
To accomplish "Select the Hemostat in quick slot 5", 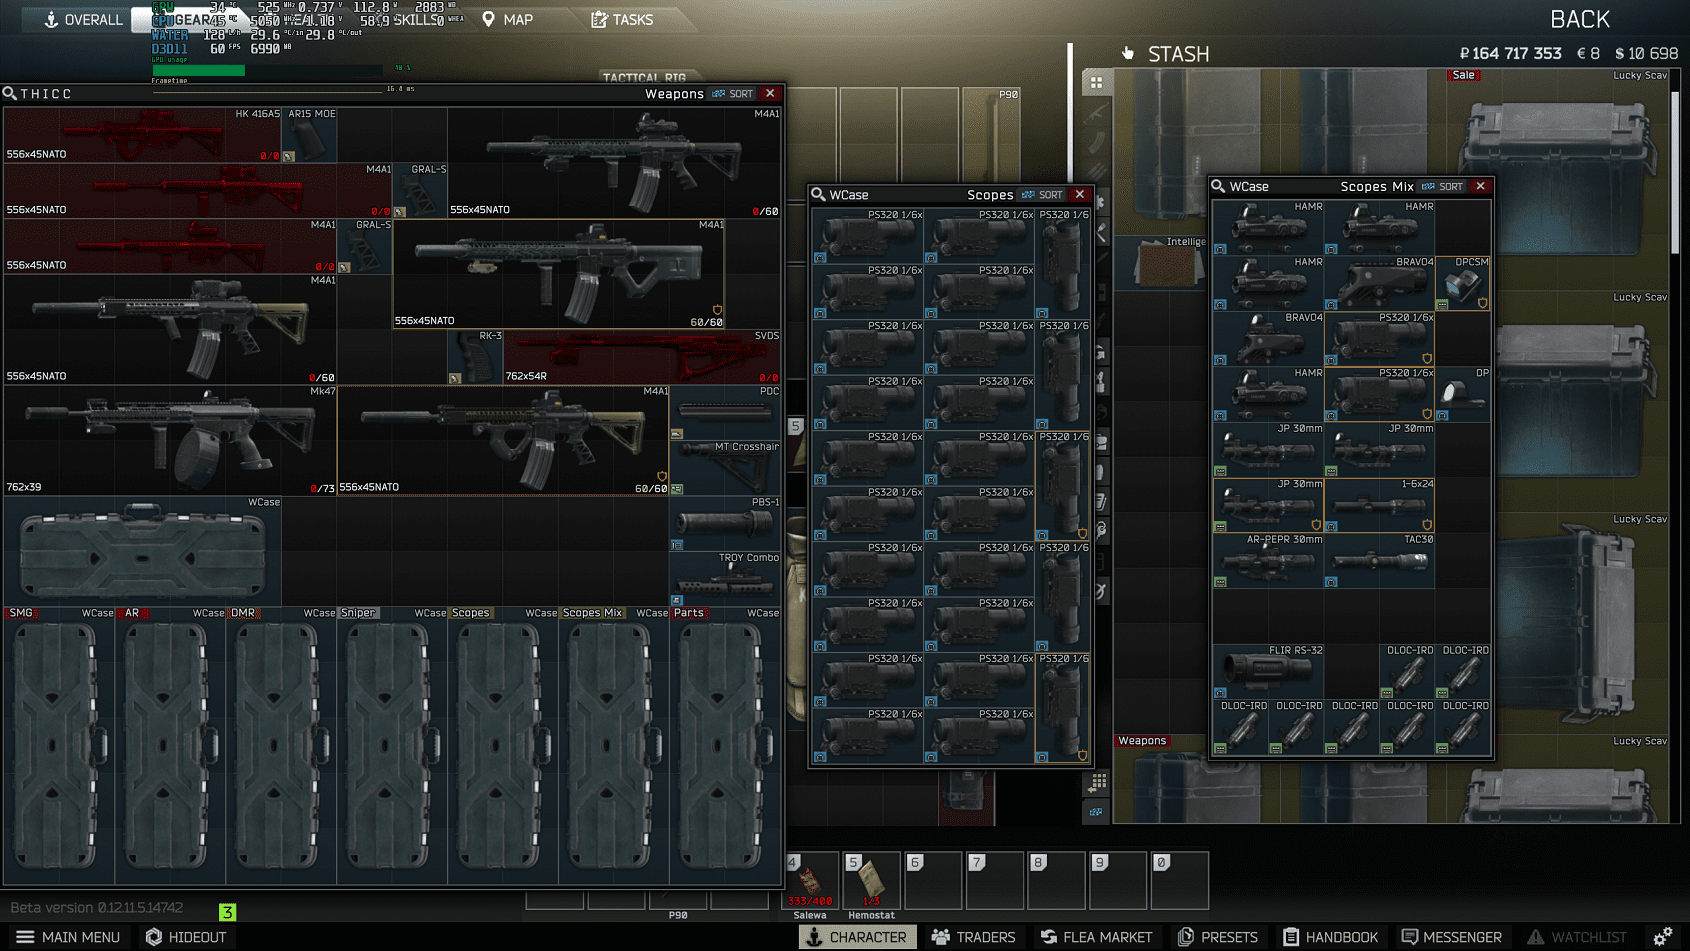I will pos(871,880).
